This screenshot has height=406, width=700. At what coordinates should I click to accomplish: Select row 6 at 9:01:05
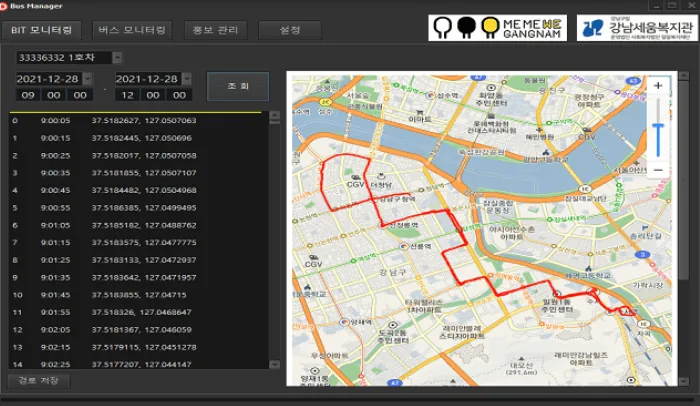(138, 225)
